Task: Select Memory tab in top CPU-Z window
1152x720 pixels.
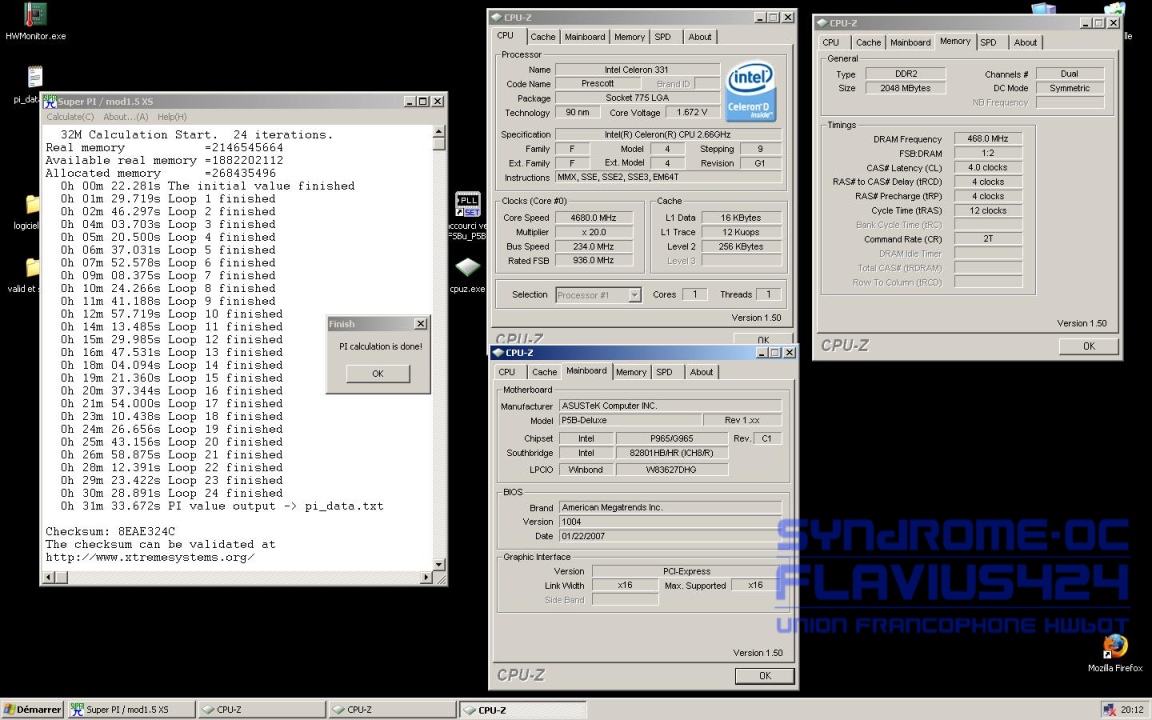Action: (x=630, y=37)
